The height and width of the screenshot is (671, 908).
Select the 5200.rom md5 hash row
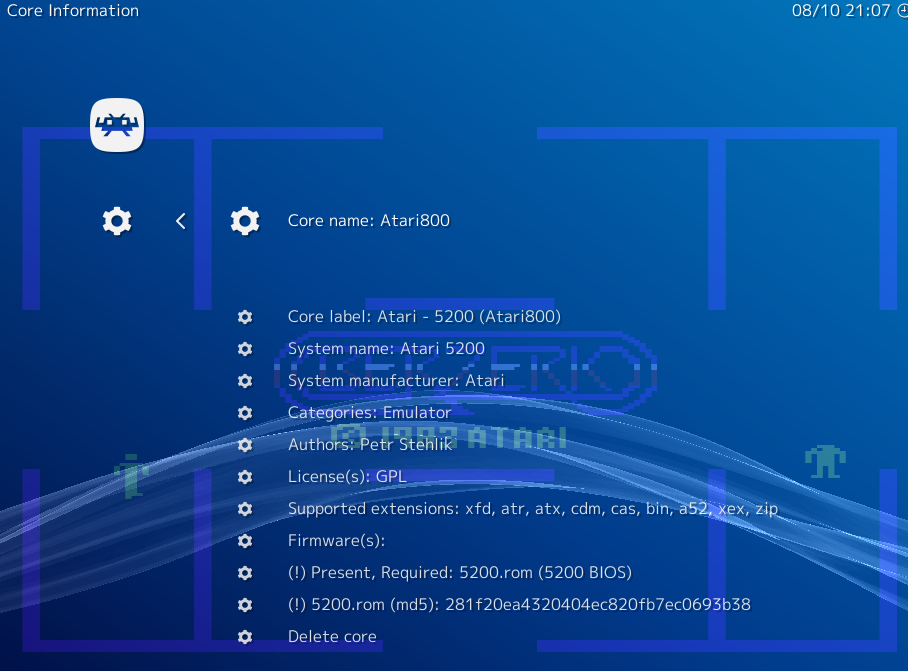tap(519, 605)
